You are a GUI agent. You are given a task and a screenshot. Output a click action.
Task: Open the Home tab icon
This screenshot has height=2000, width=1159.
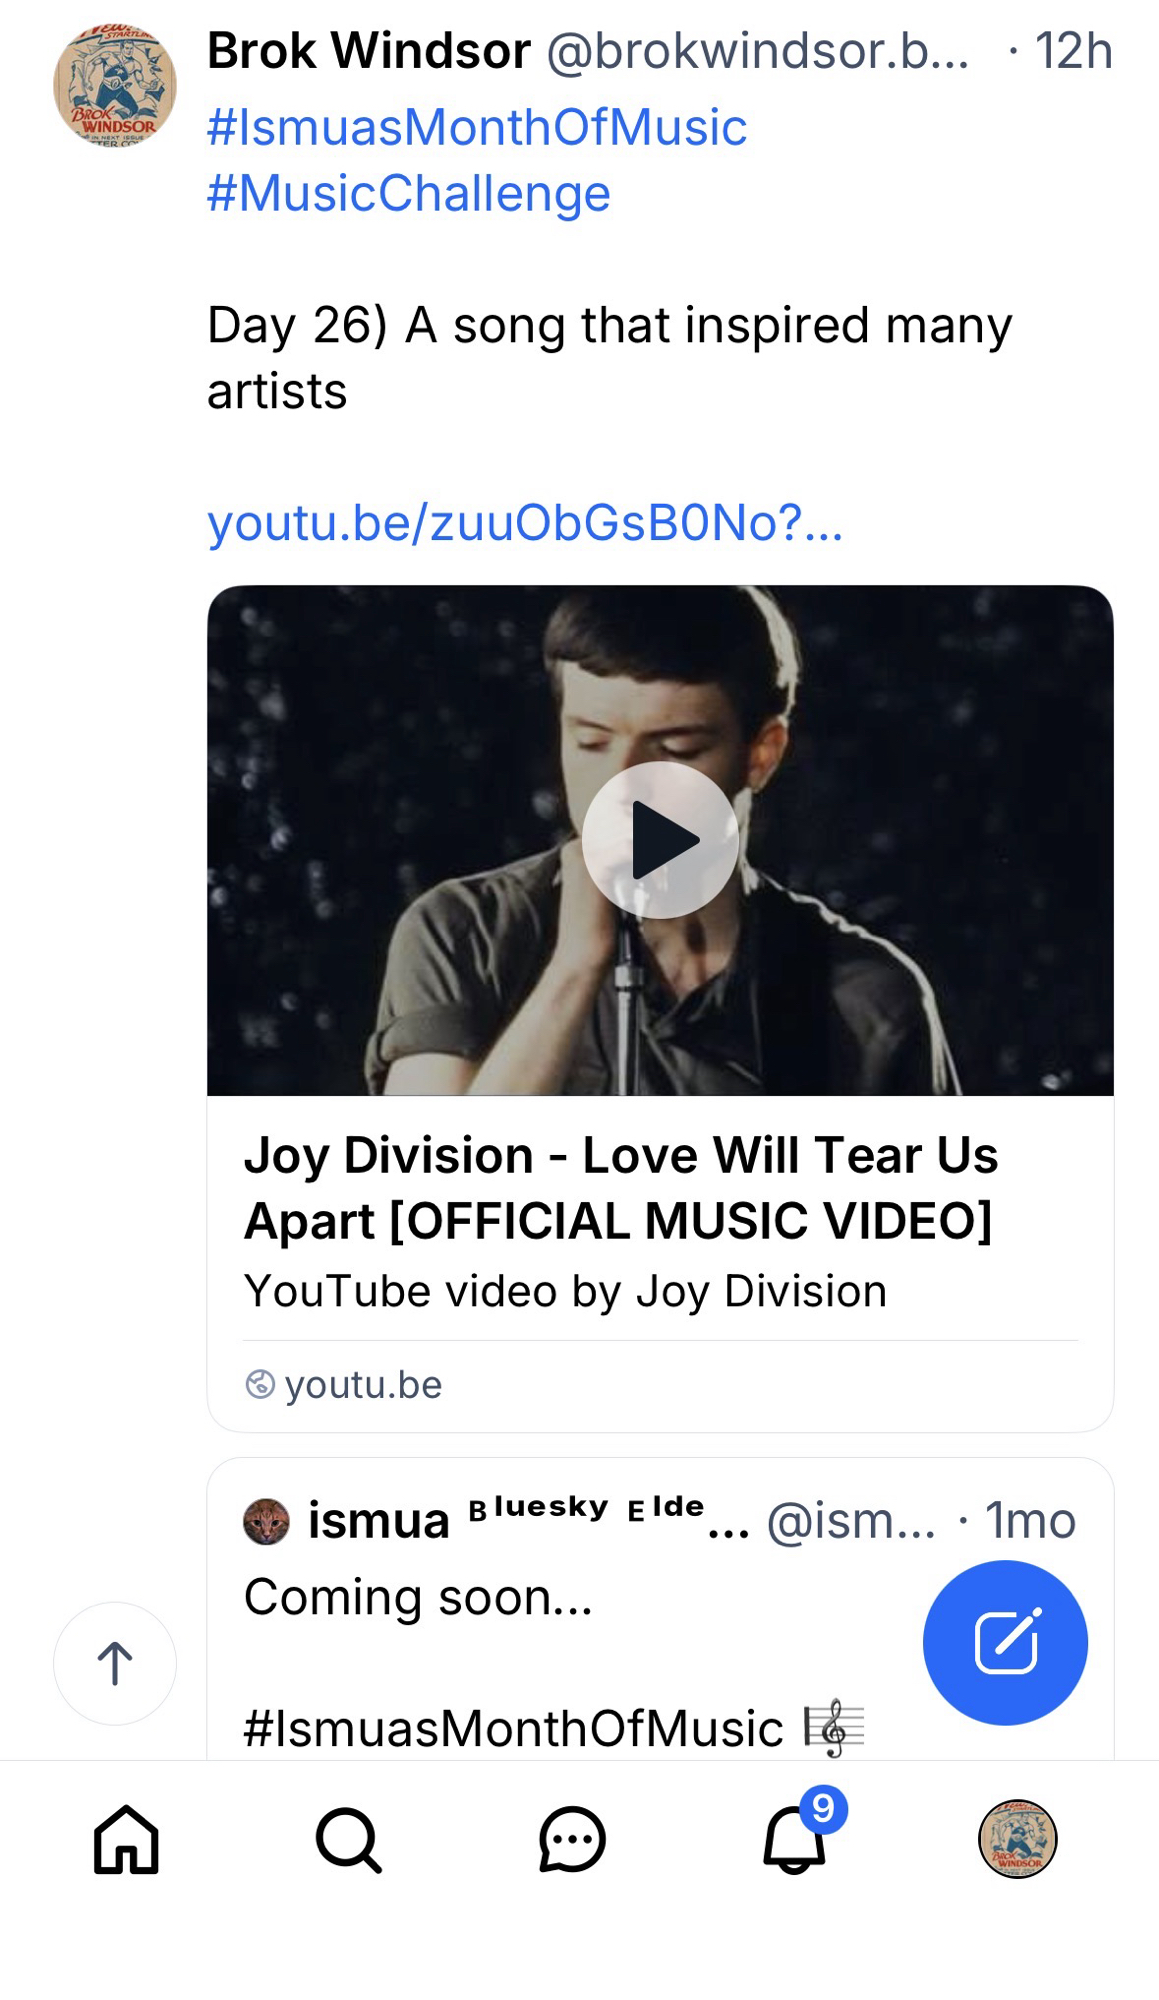(126, 1839)
